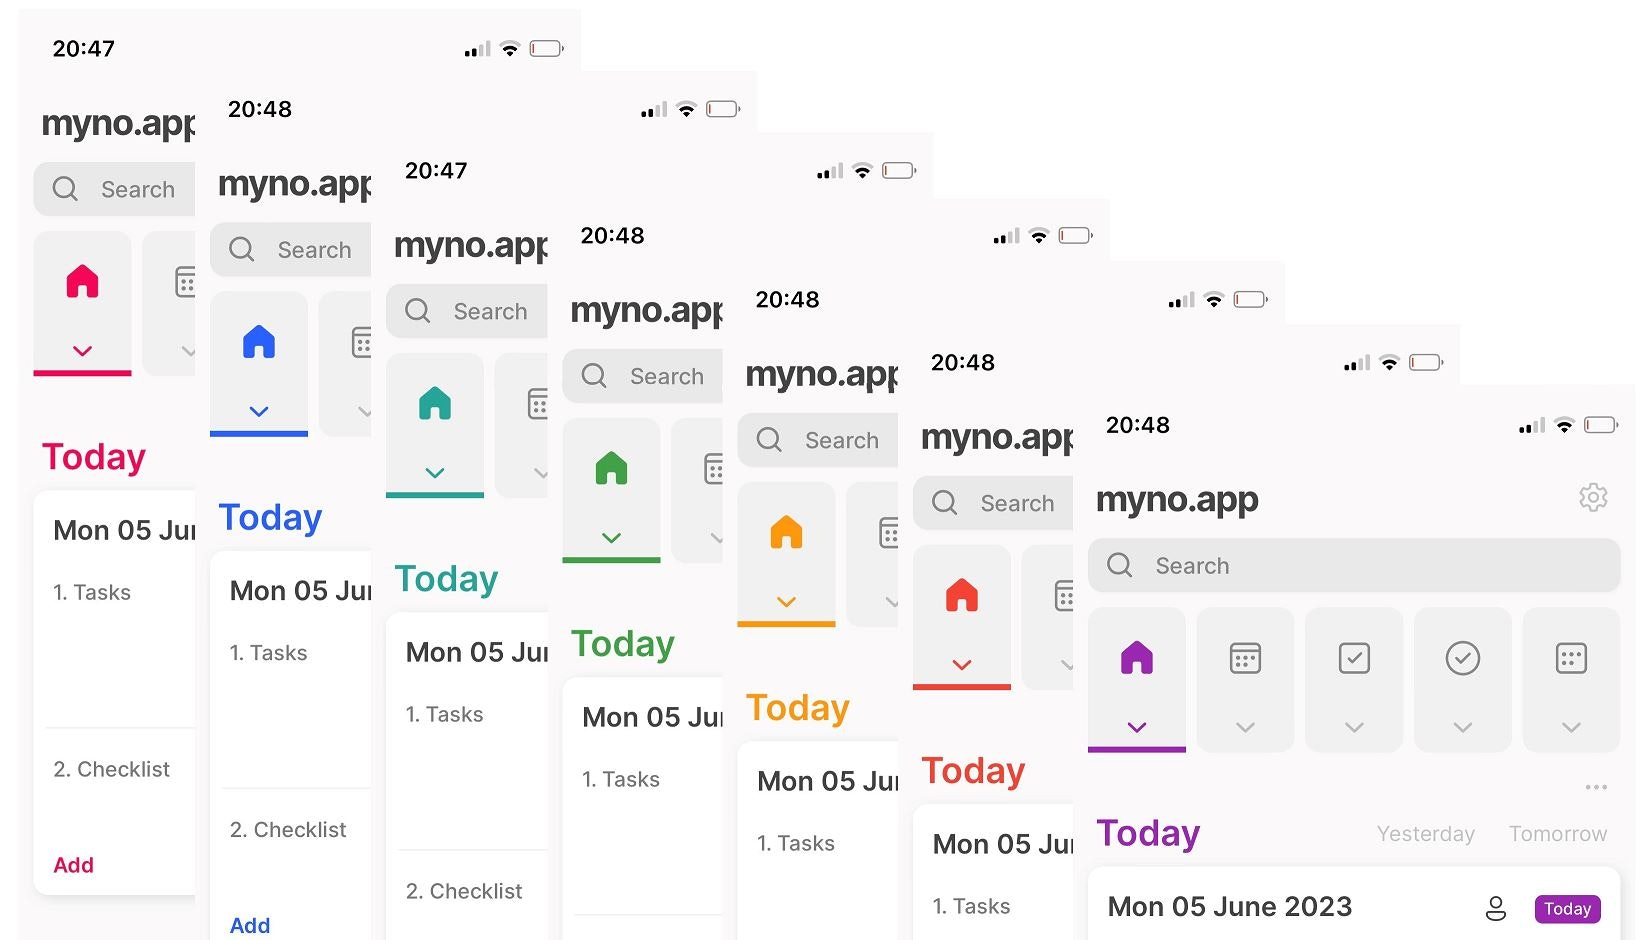1645x940 pixels.
Task: Open the dotted grid tab icon
Action: (1571, 658)
